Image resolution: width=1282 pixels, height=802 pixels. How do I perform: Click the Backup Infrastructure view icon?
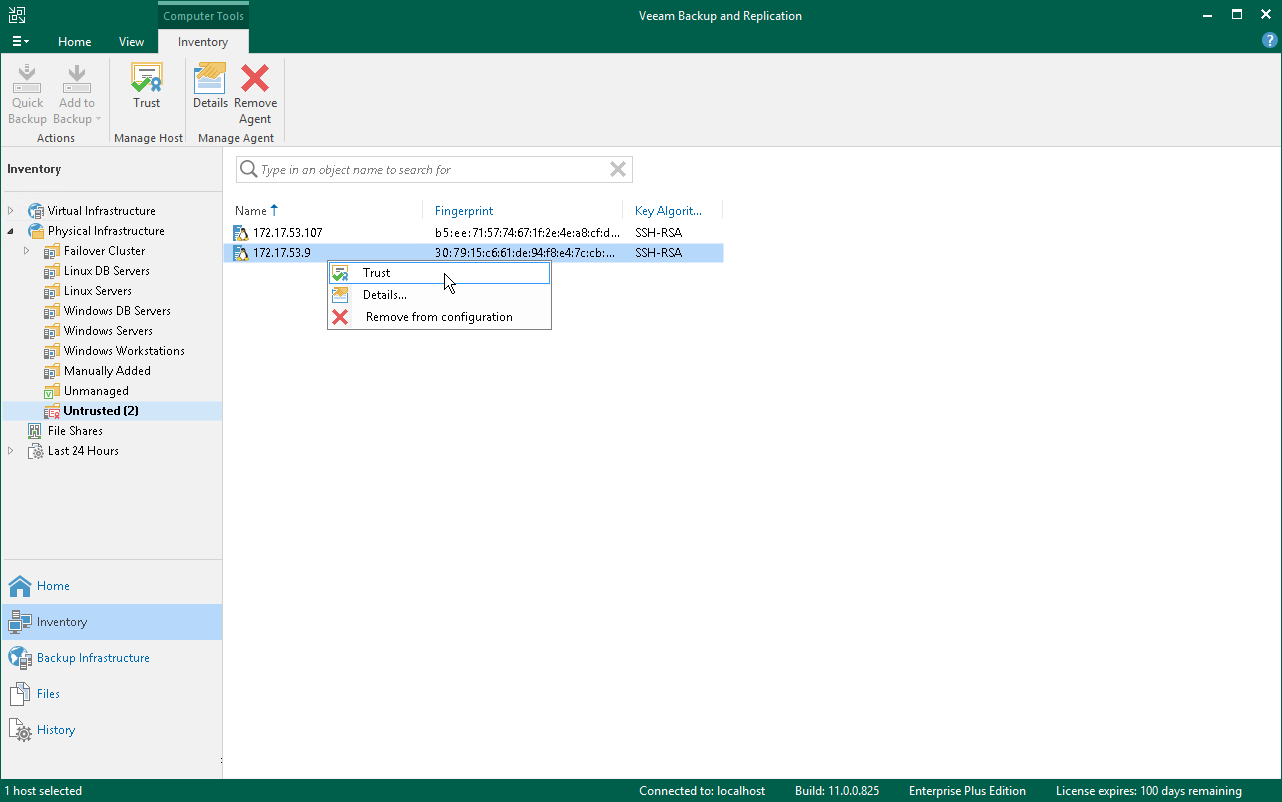coord(20,658)
